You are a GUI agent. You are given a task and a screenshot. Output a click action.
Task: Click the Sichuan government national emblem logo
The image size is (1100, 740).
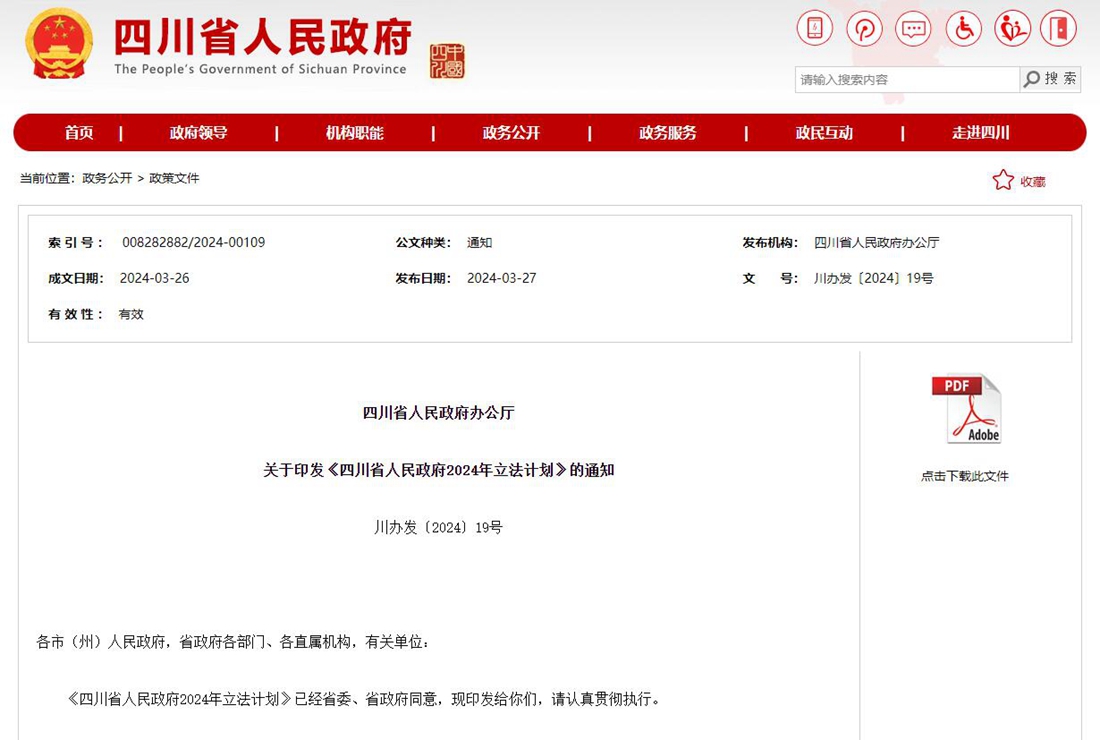click(59, 43)
